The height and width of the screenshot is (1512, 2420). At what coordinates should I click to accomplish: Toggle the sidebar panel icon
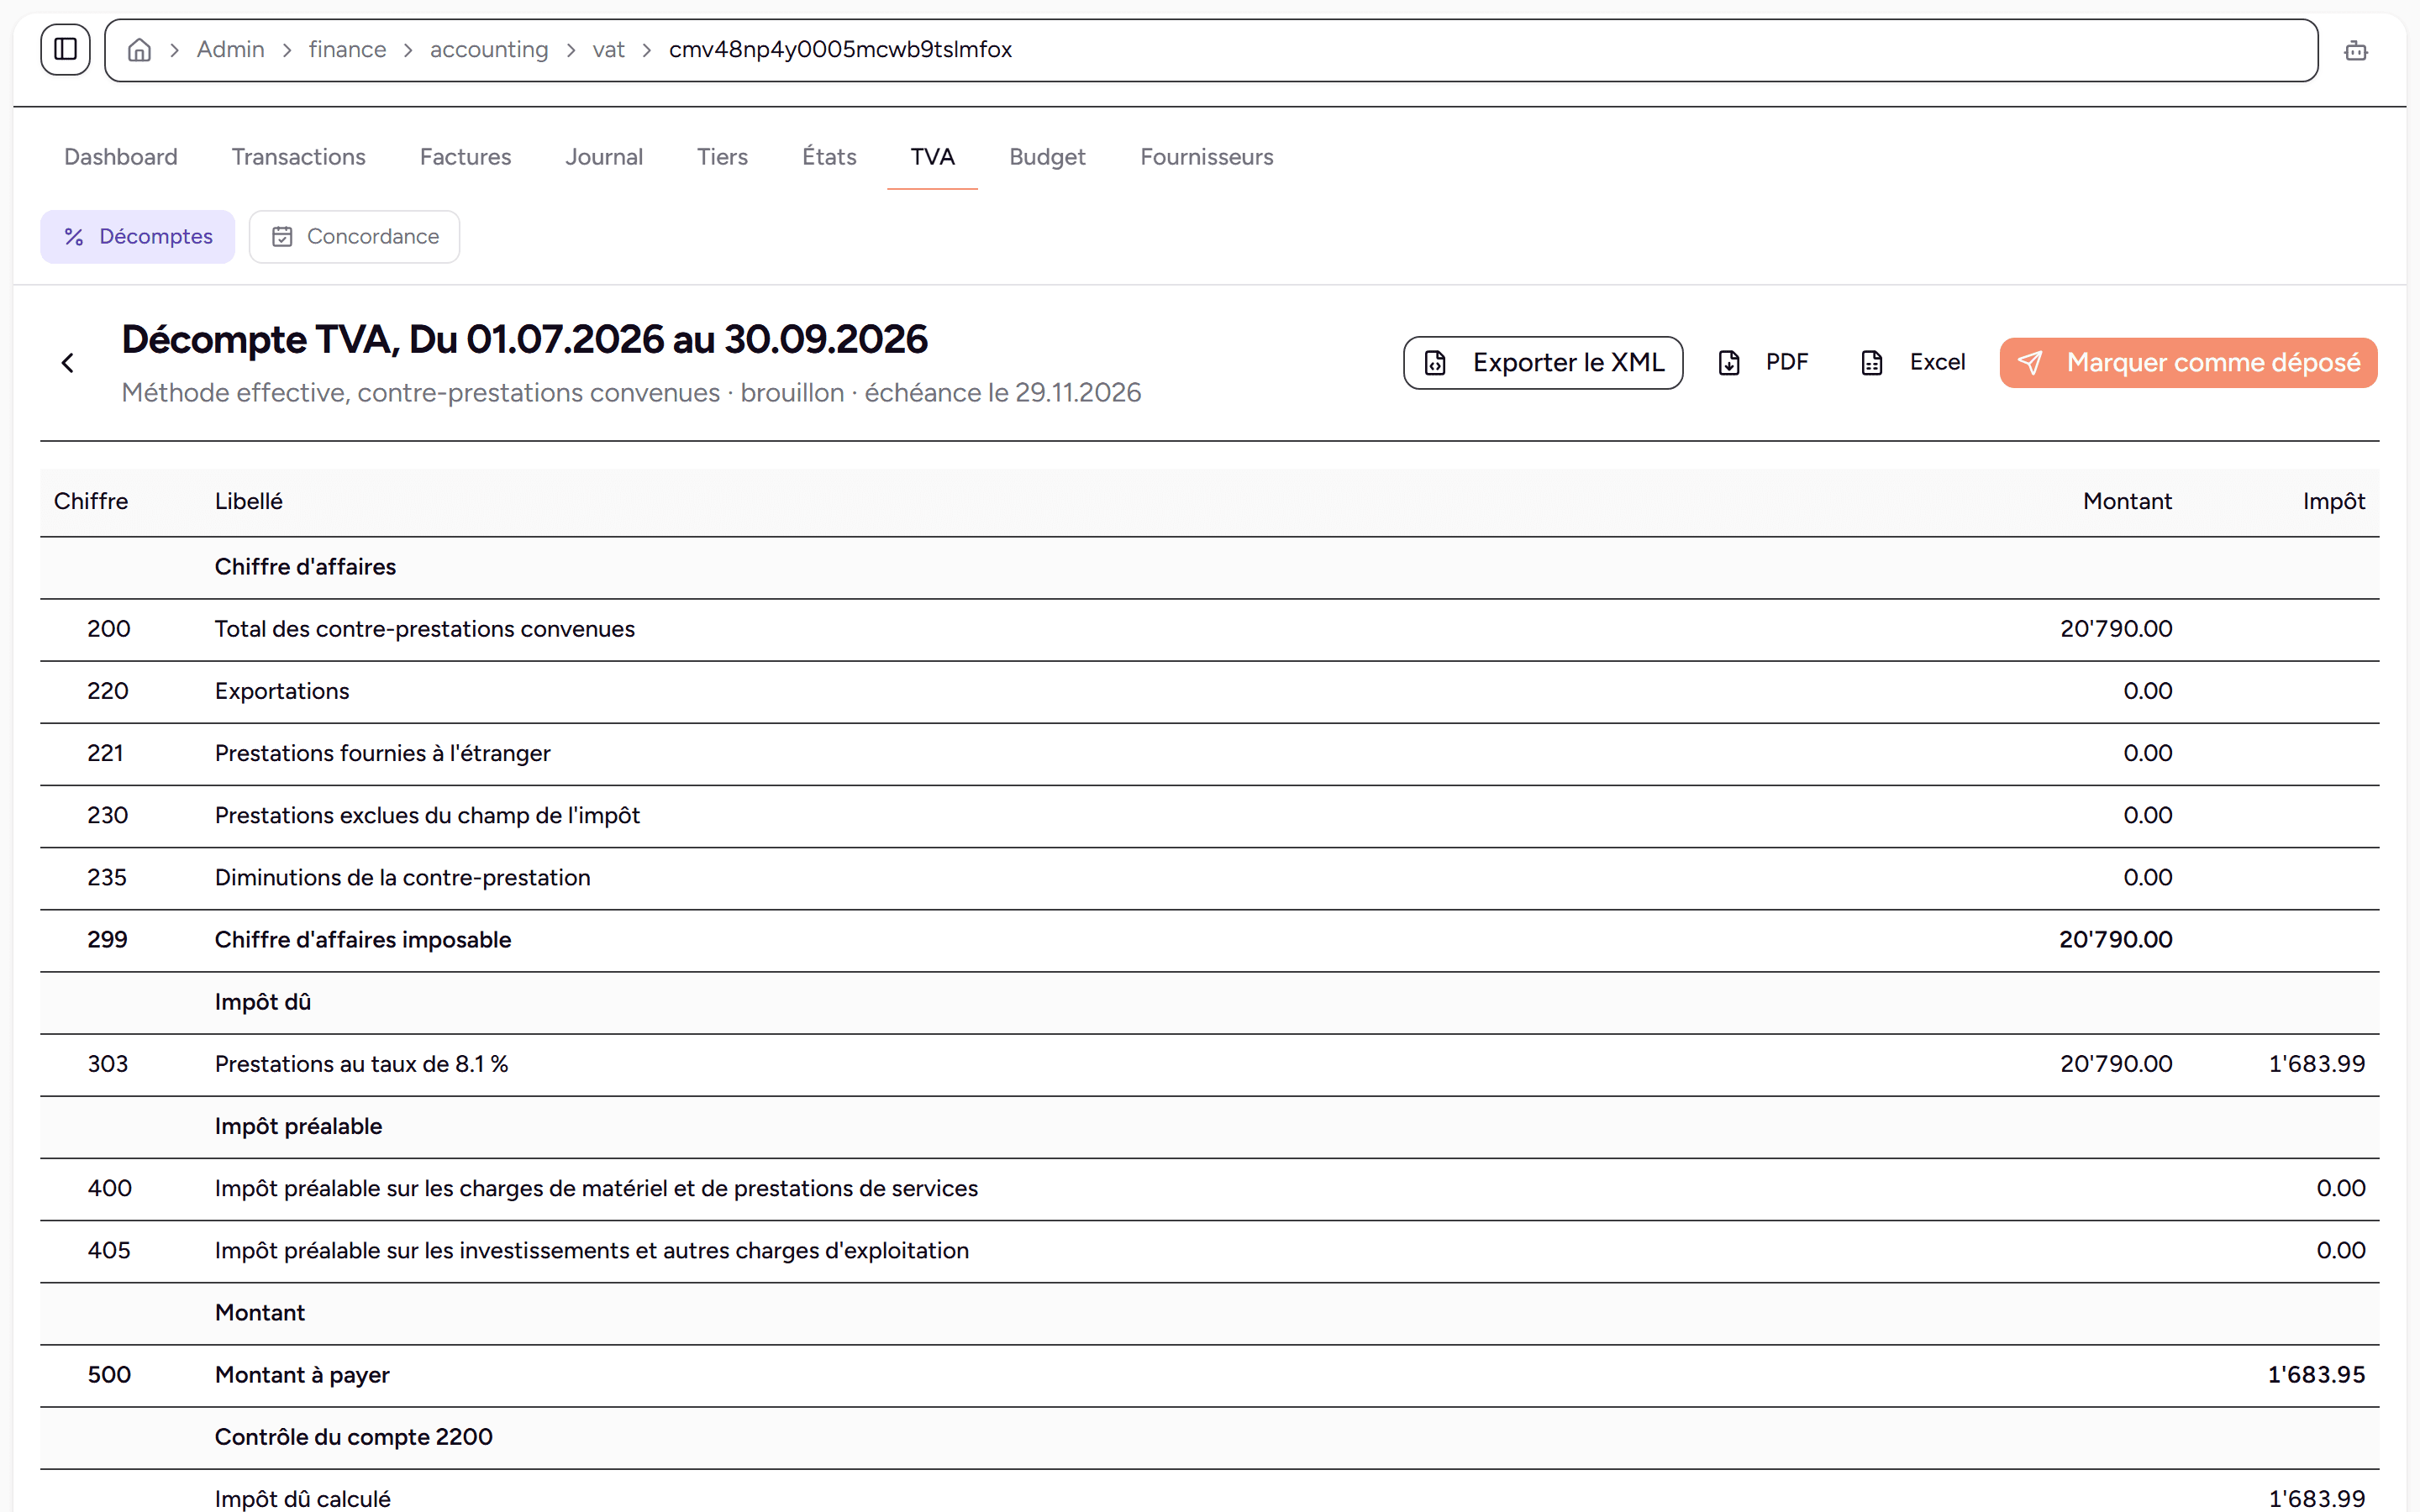[x=65, y=49]
